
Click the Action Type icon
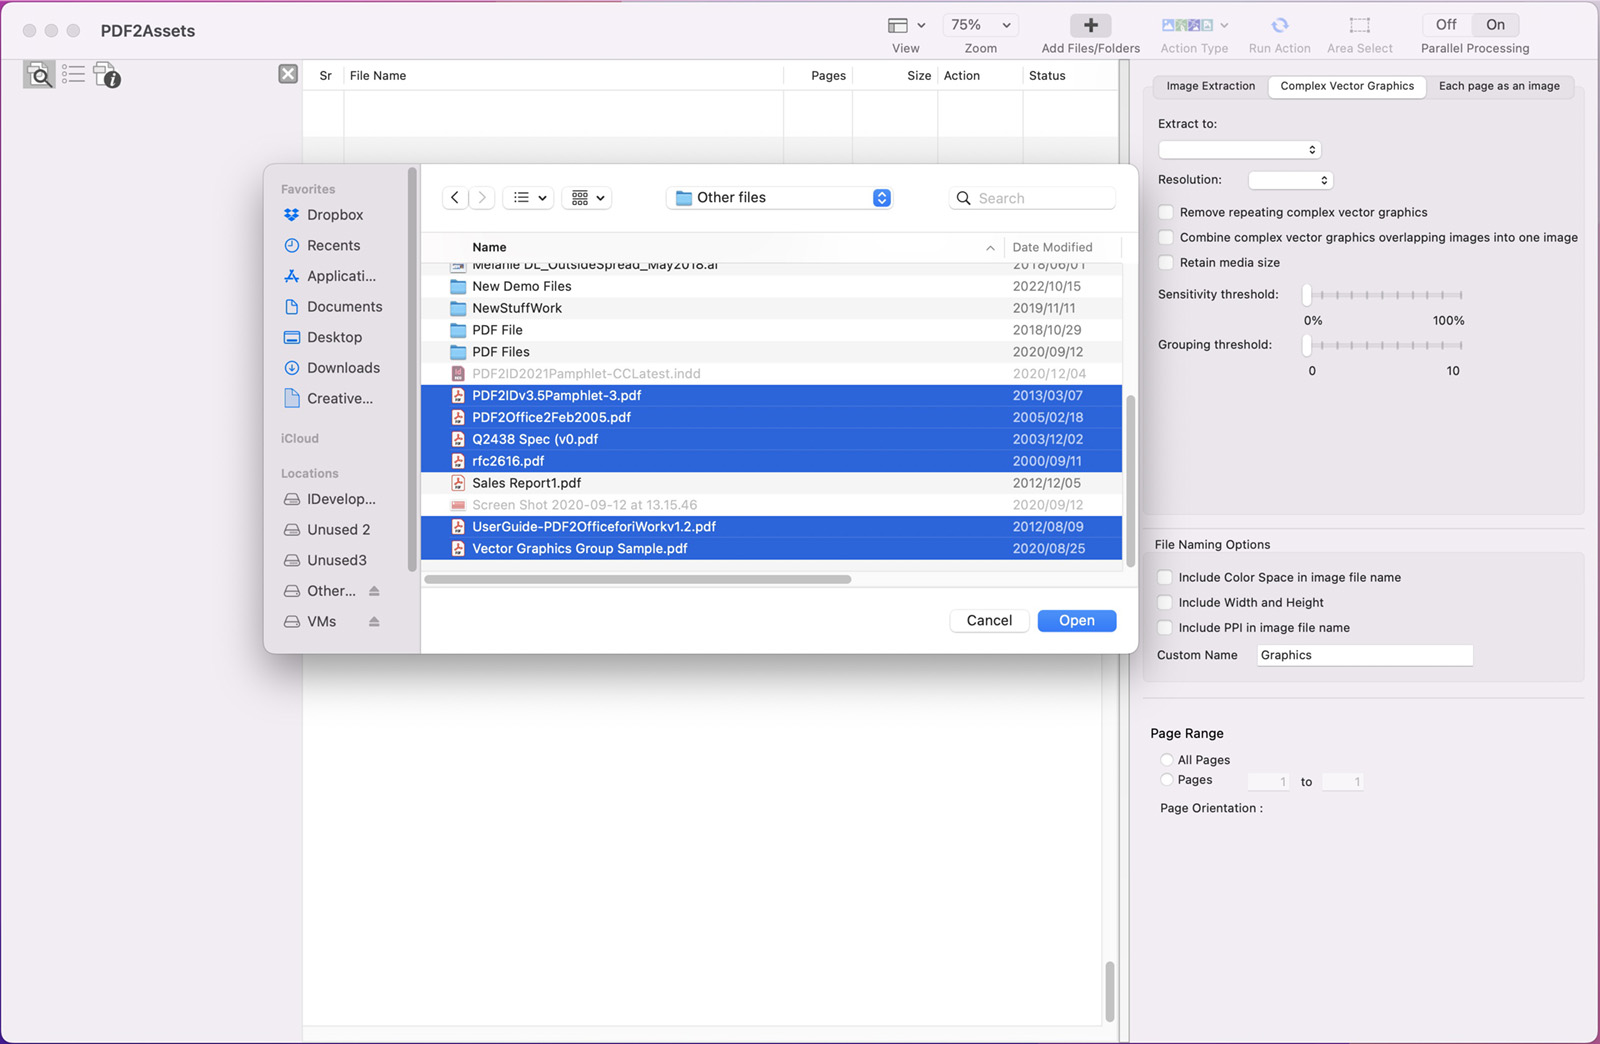pyautogui.click(x=1187, y=25)
